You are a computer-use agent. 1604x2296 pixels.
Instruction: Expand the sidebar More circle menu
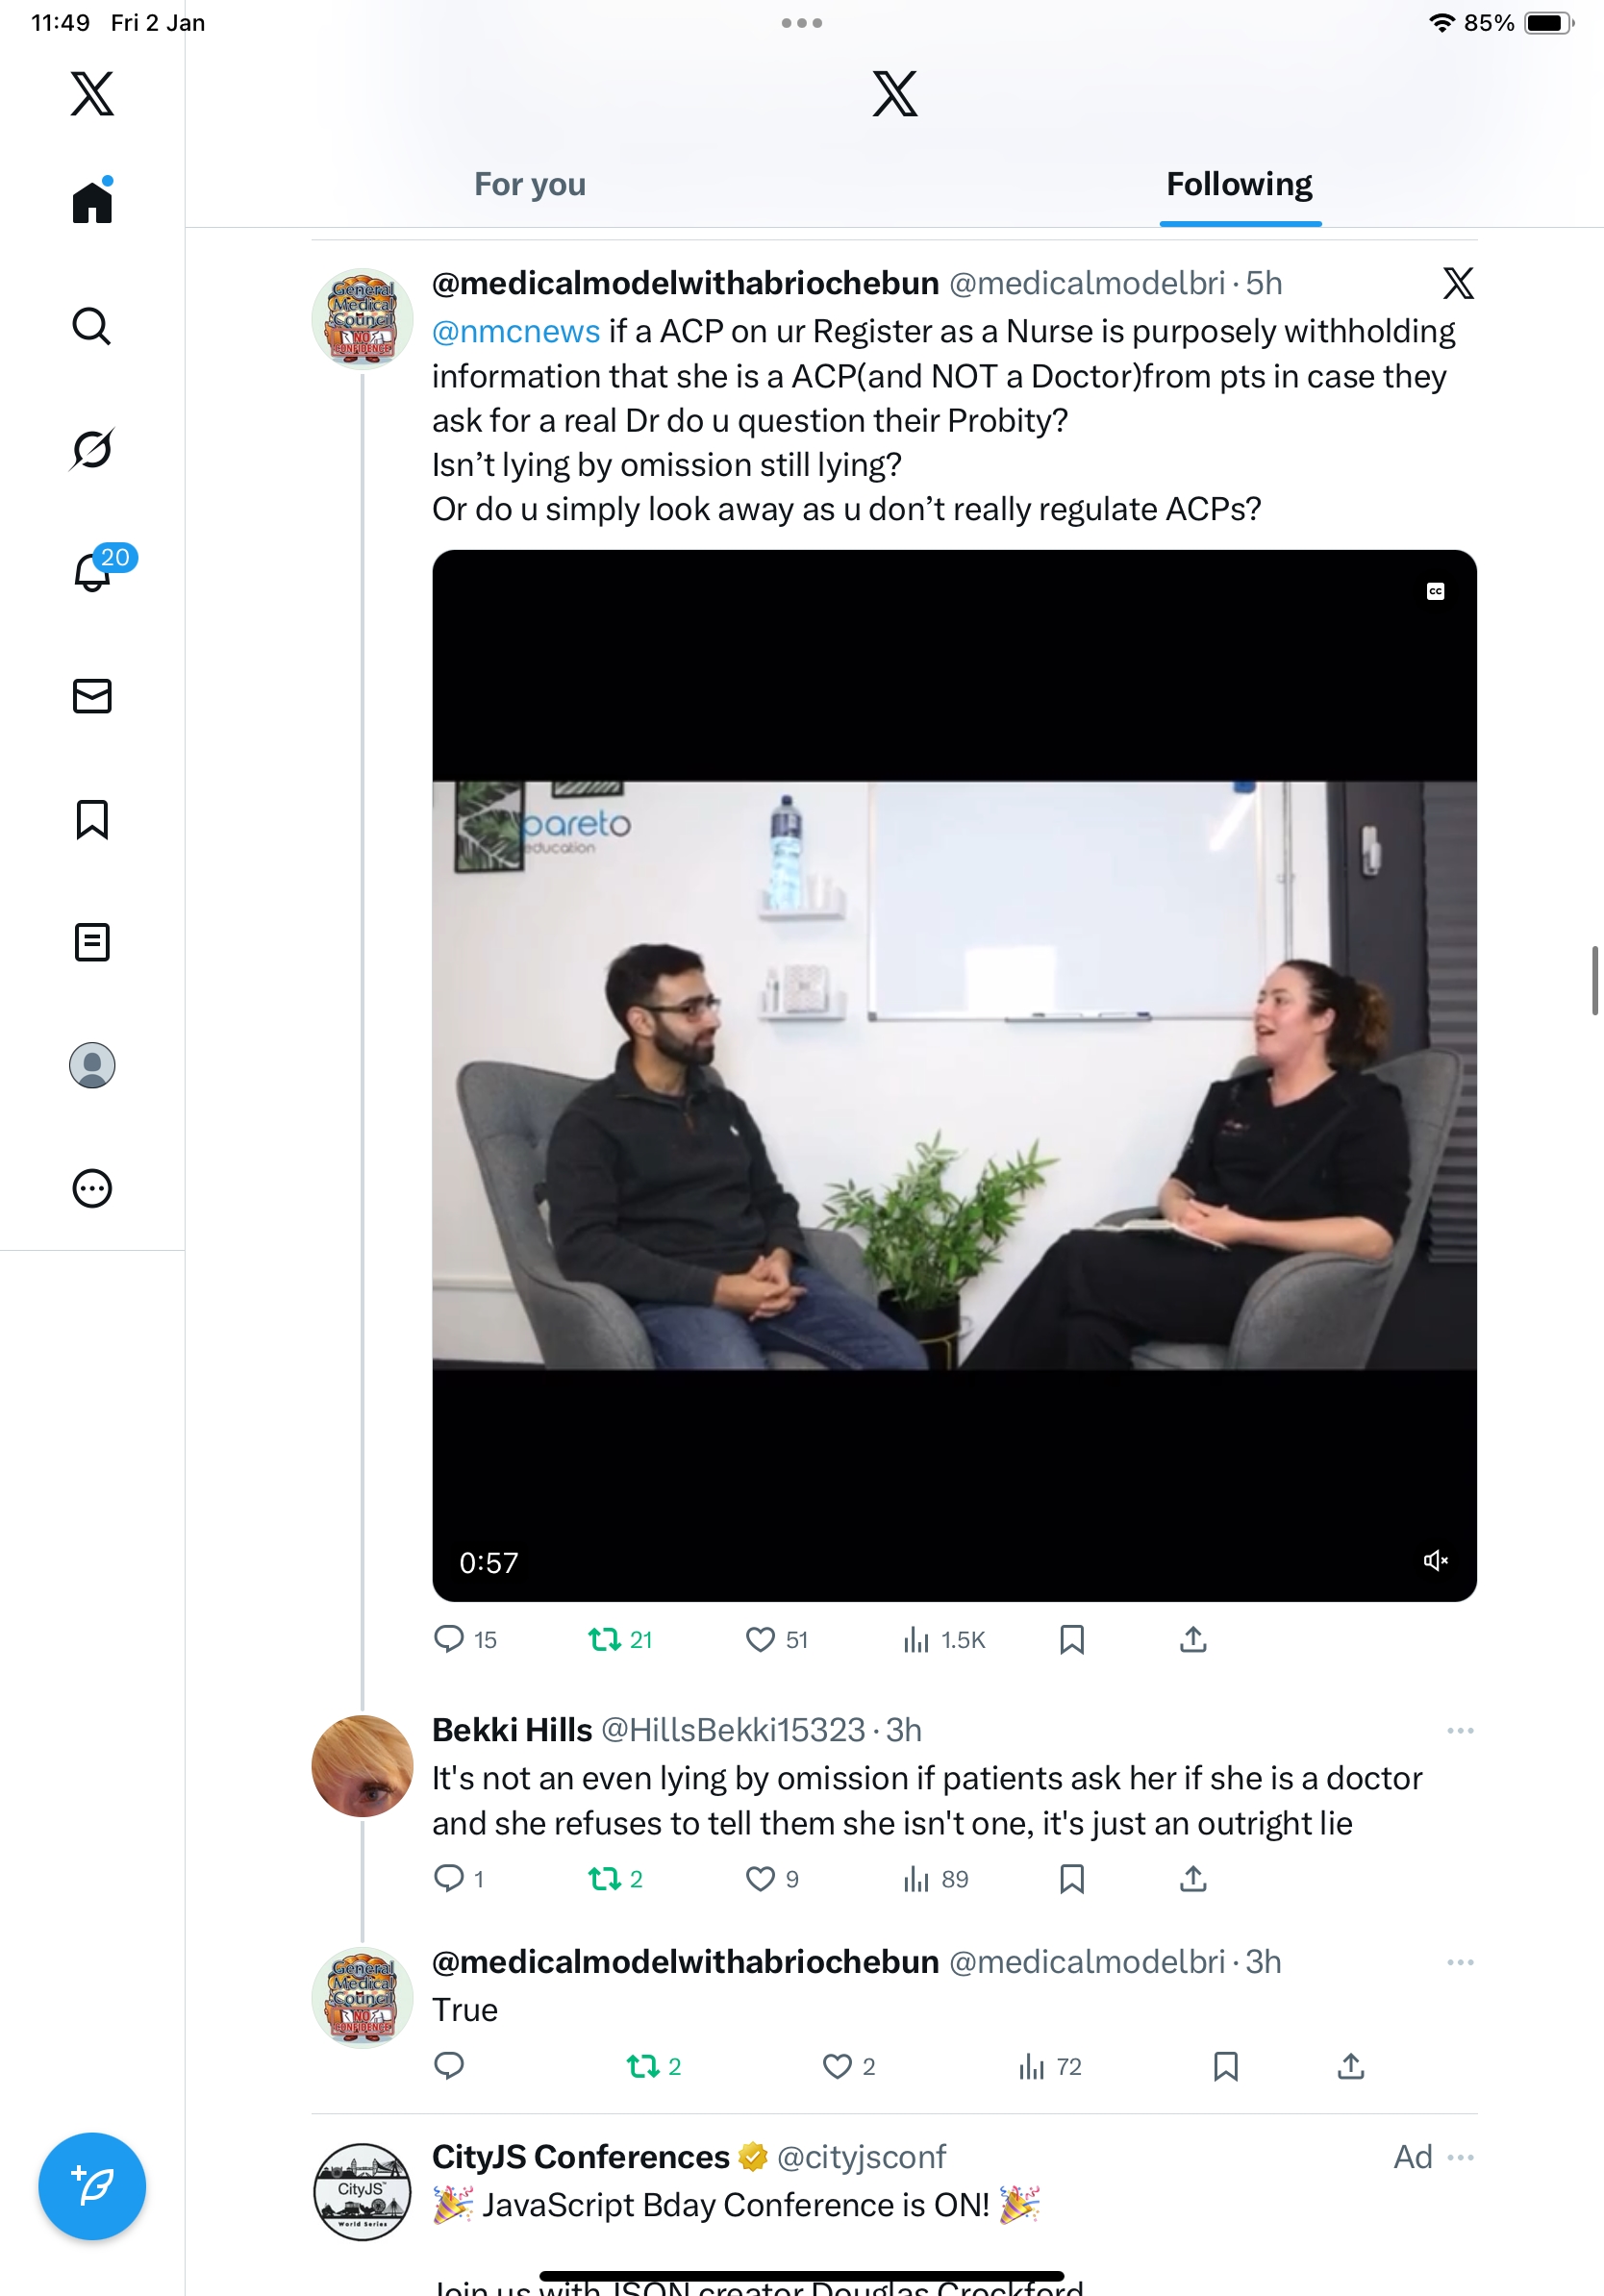[92, 1188]
